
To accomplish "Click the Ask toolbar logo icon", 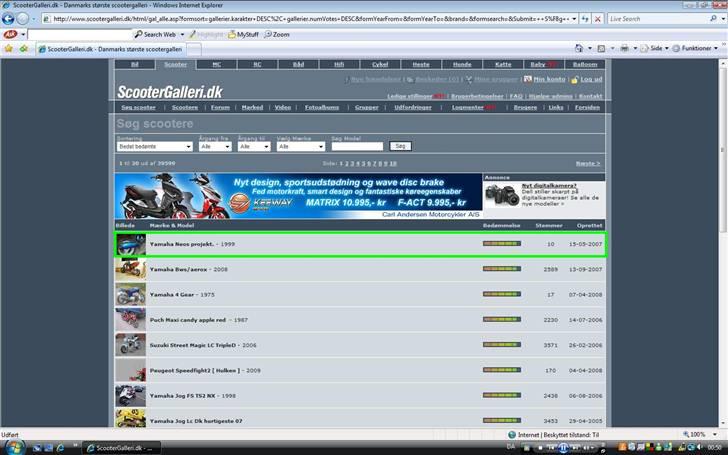I will (x=9, y=34).
